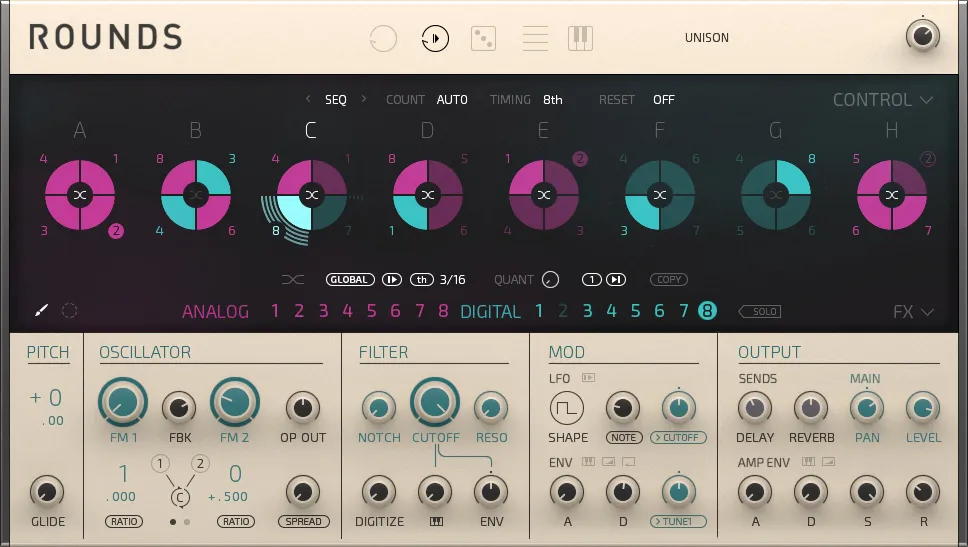The height and width of the screenshot is (547, 968).
Task: Open the RESET OFF value
Action: point(664,100)
